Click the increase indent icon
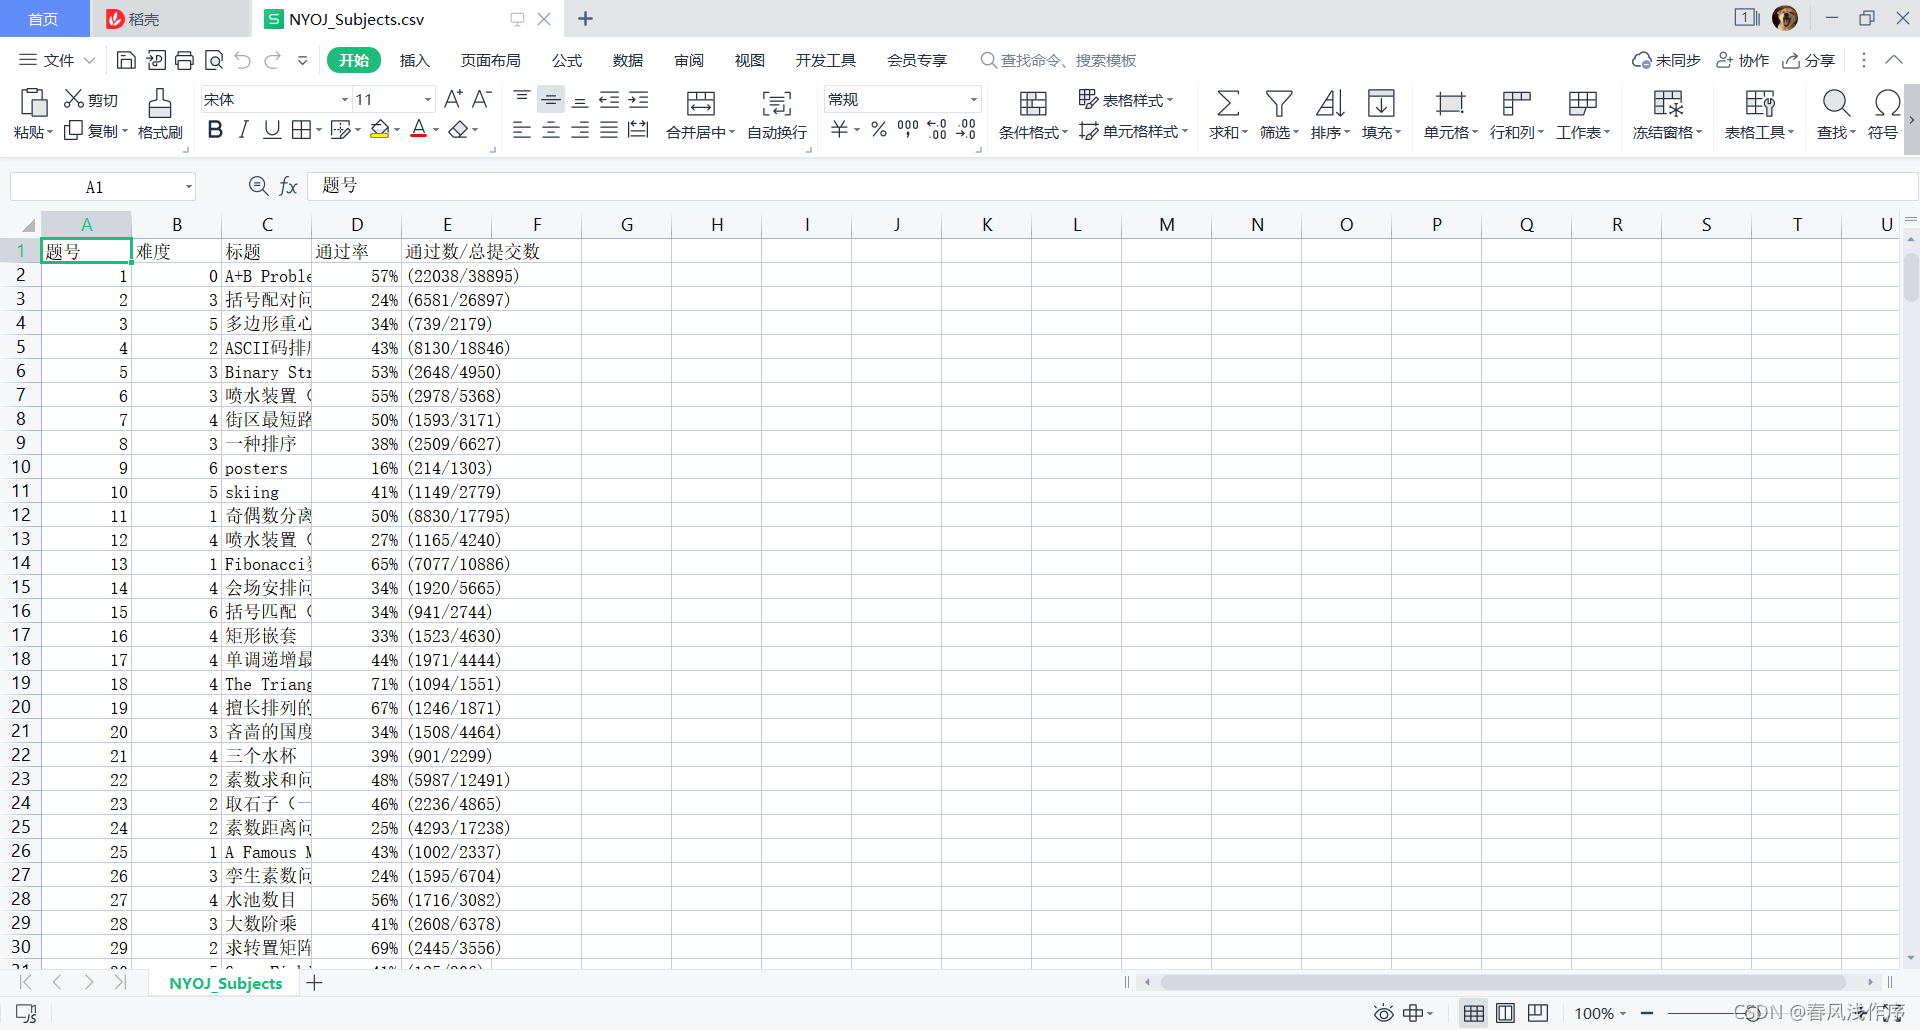The width and height of the screenshot is (1920, 1030). click(x=638, y=99)
